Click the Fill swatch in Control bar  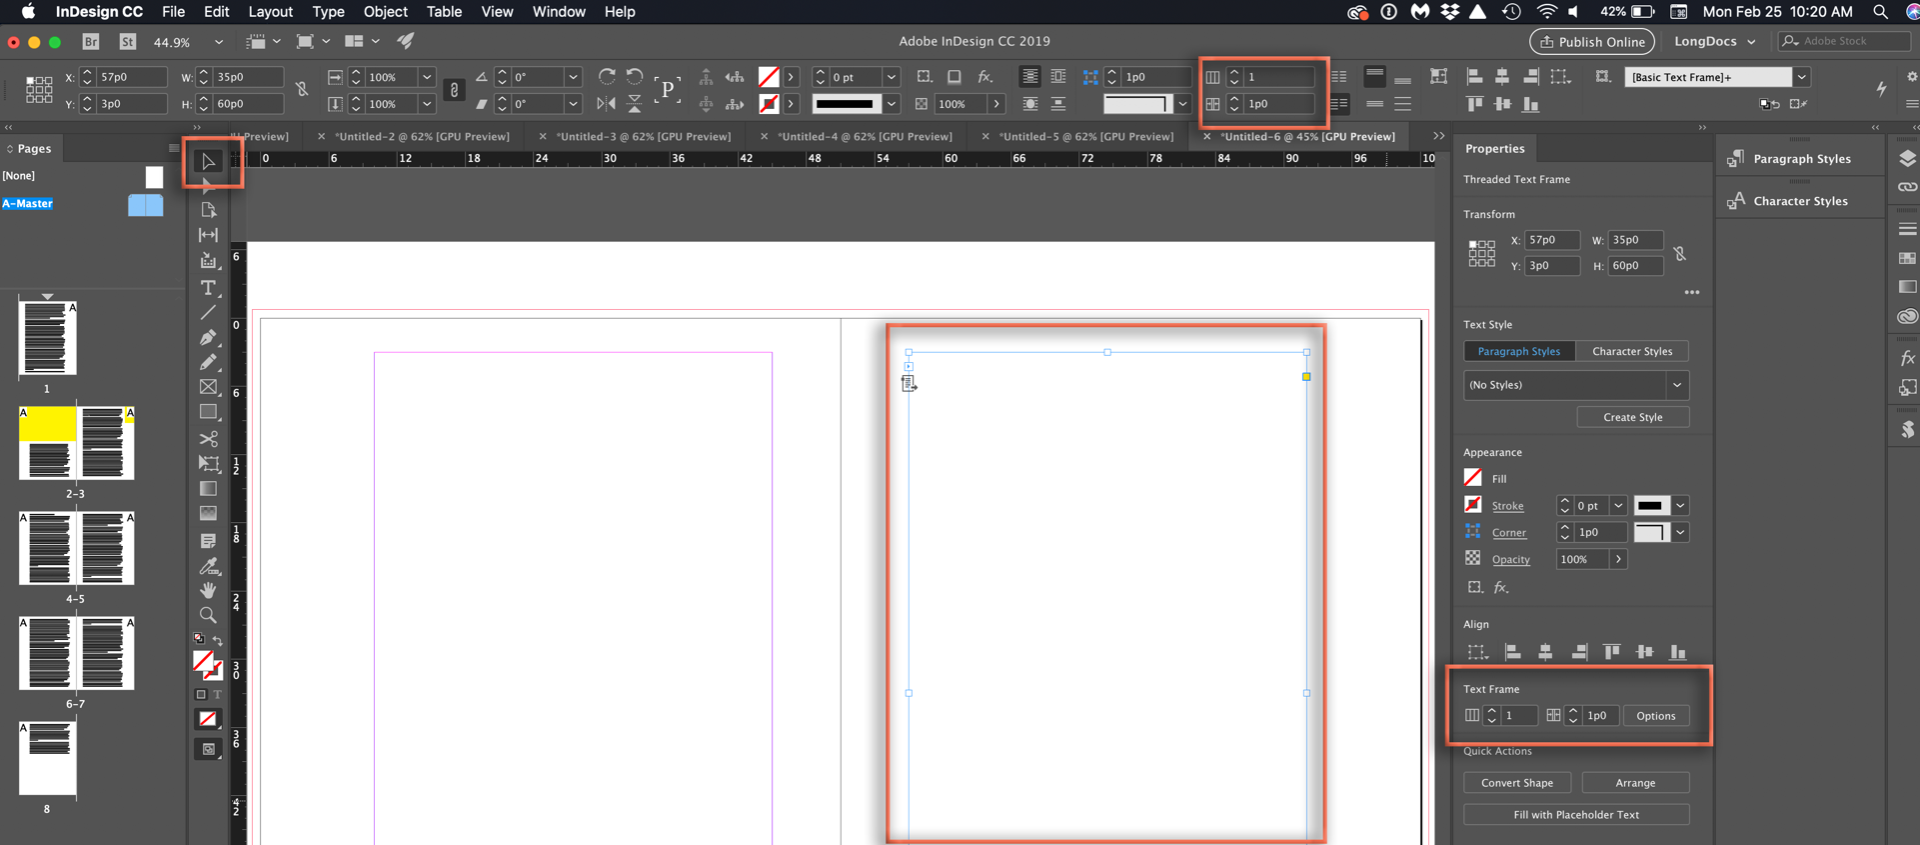[768, 77]
